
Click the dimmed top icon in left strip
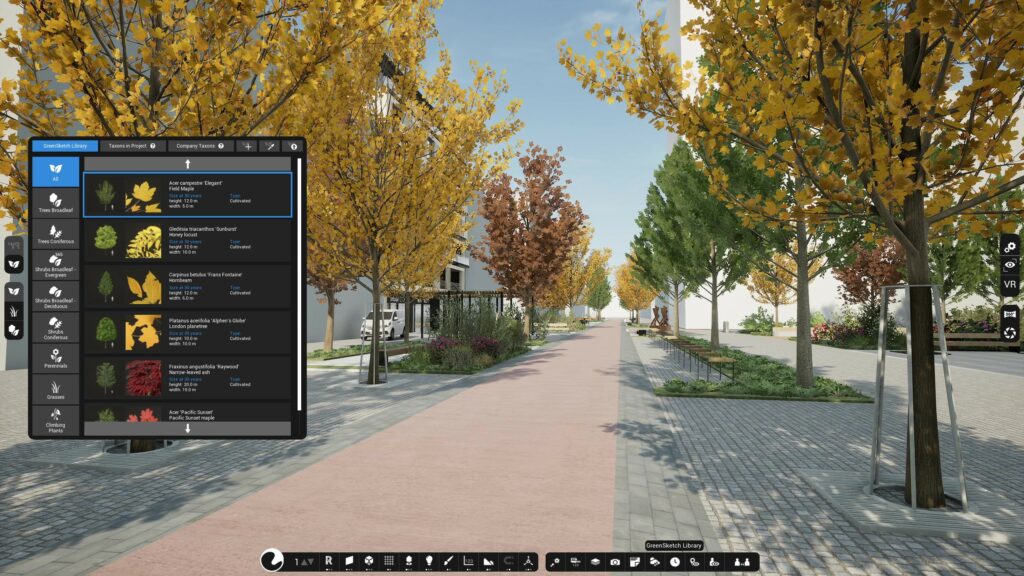tap(14, 246)
